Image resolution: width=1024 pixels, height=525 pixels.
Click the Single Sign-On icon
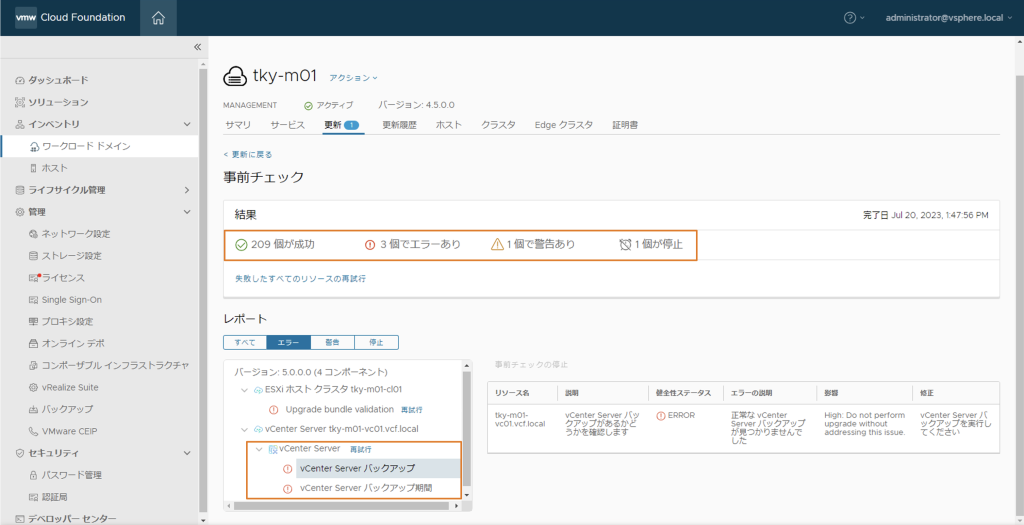pos(33,300)
